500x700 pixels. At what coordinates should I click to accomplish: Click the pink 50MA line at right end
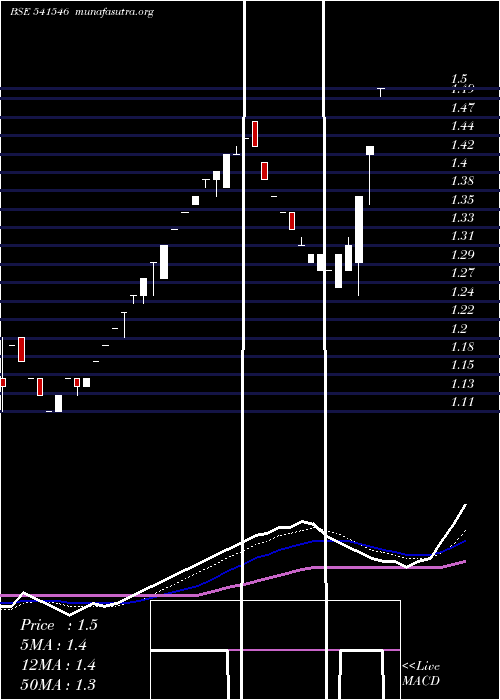coord(464,562)
